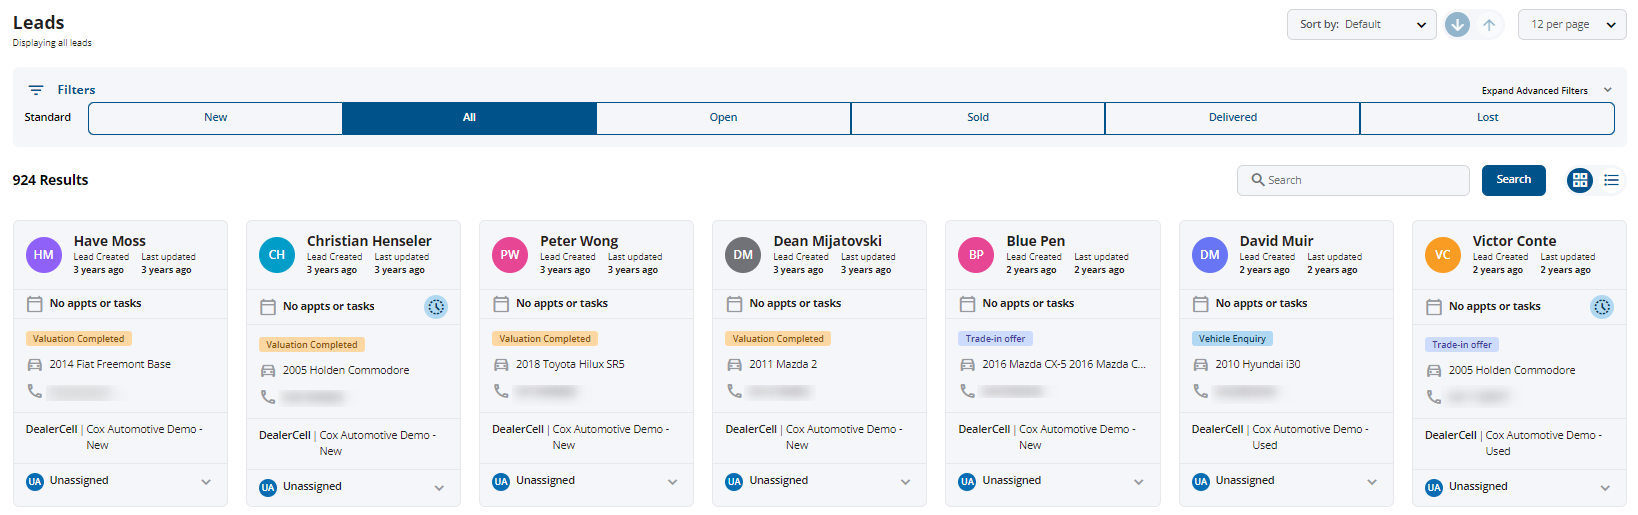Expand Advanced Filters
The image size is (1638, 515).
[x=1547, y=90]
